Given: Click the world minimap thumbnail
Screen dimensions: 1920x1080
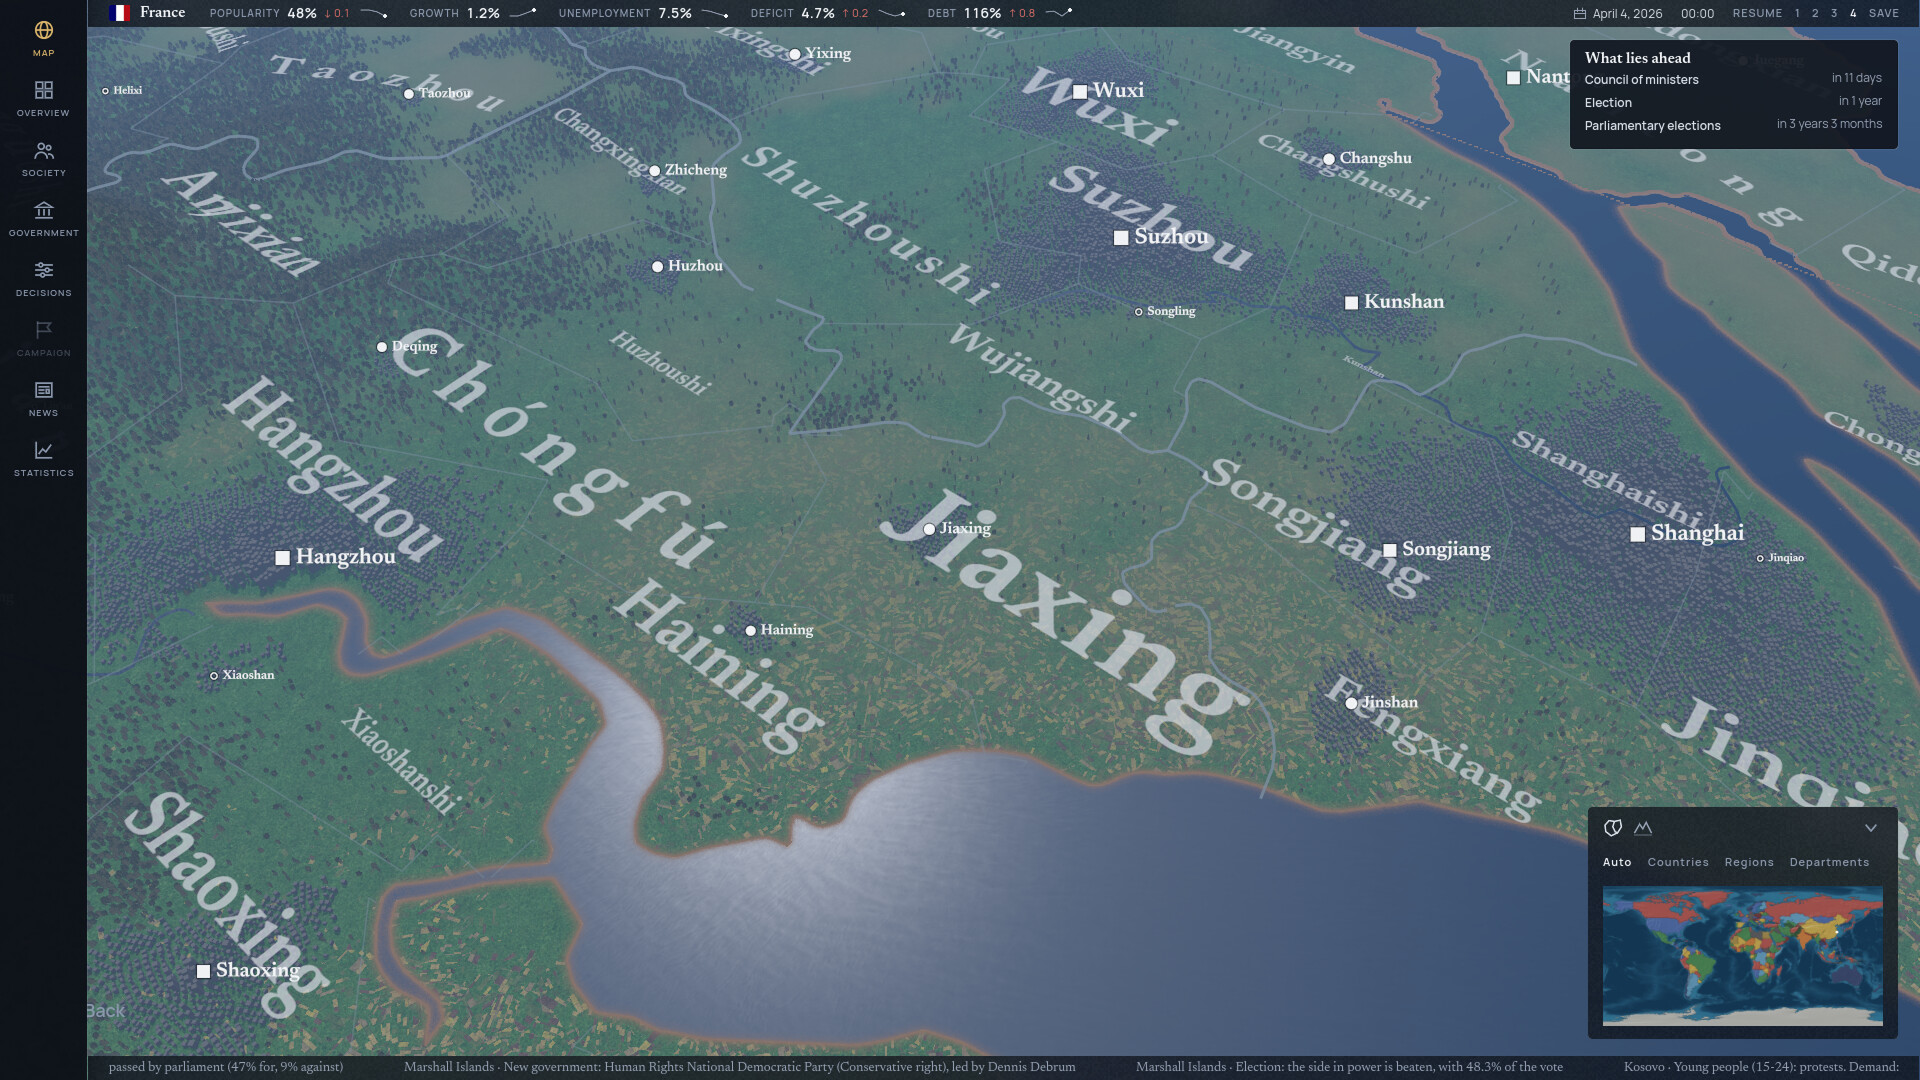Looking at the screenshot, I should click(1742, 956).
